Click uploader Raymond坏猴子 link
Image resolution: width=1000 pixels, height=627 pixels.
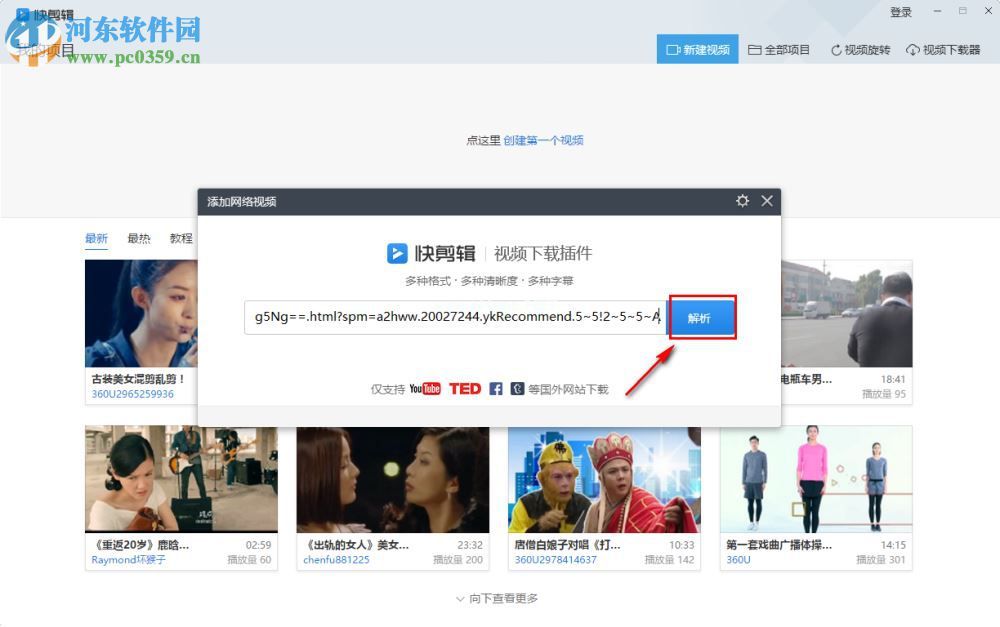tap(128, 560)
